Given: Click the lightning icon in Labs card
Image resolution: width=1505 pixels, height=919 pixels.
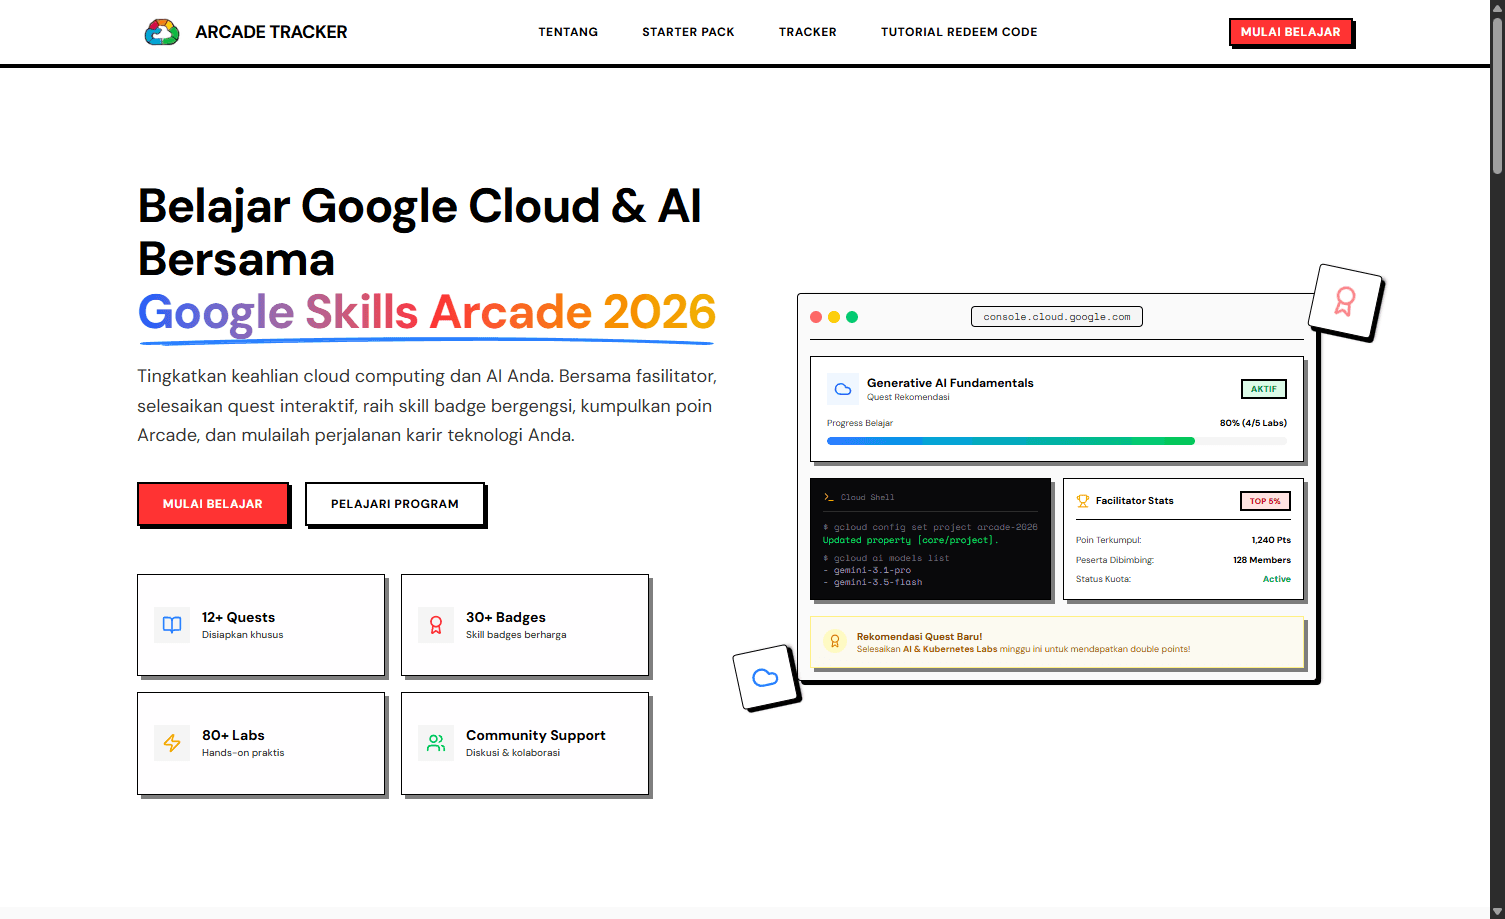Looking at the screenshot, I should pyautogui.click(x=172, y=743).
